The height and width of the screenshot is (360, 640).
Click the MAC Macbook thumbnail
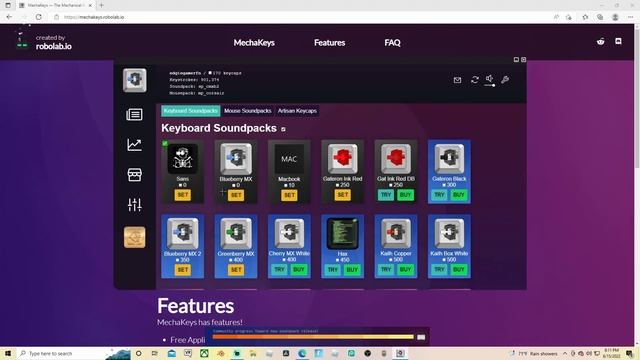coord(289,159)
